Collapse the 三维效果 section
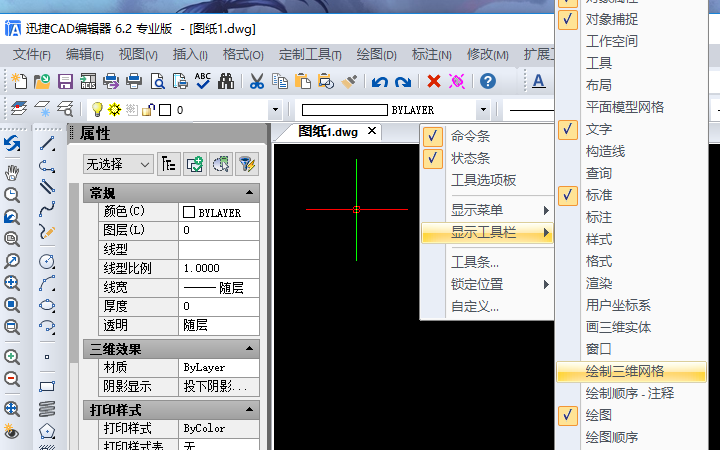Viewport: 720px width, 450px height. (x=249, y=349)
